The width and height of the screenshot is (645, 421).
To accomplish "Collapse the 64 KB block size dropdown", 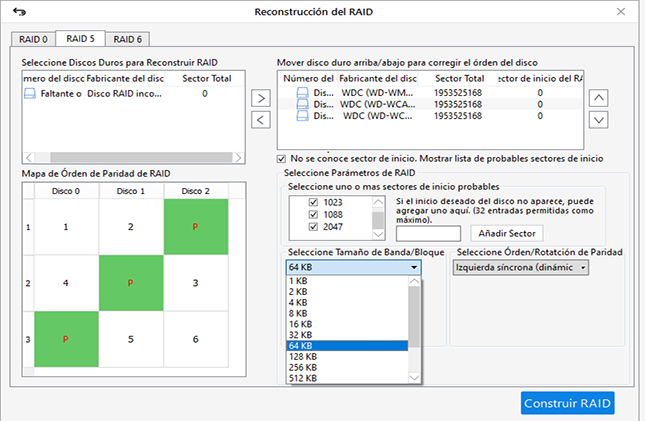I will [414, 267].
